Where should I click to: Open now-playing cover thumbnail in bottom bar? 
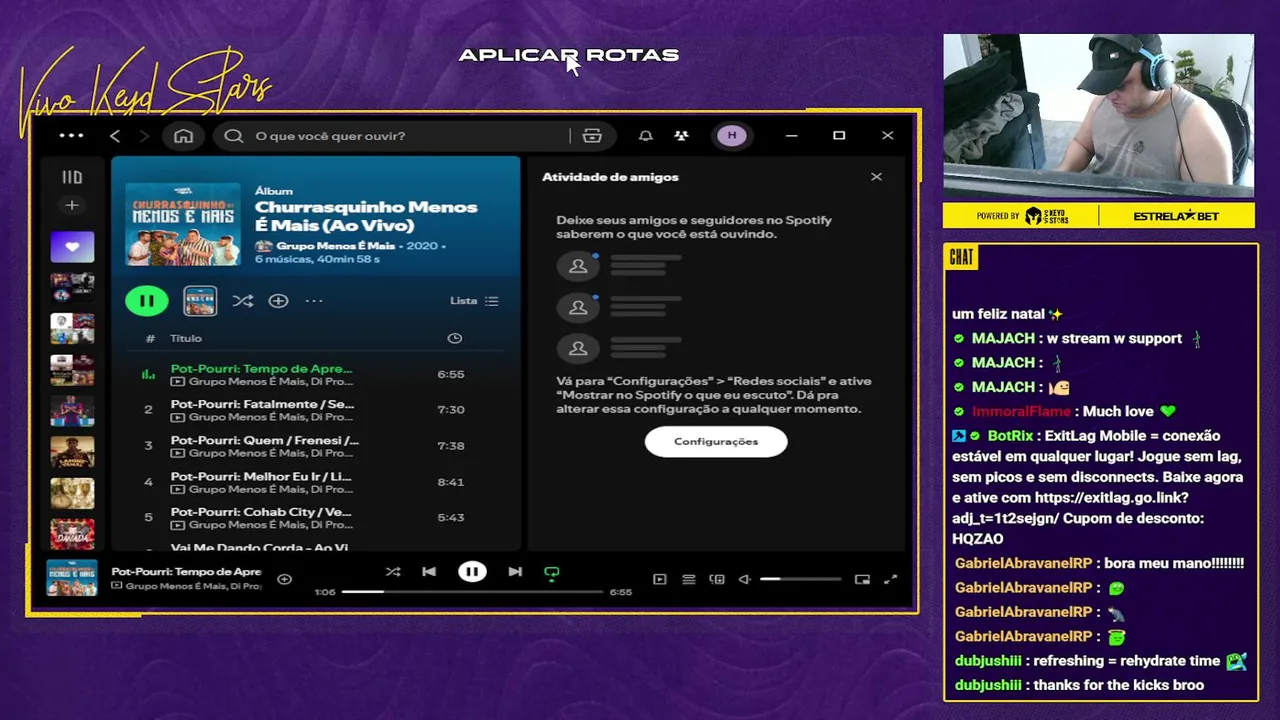click(x=72, y=578)
